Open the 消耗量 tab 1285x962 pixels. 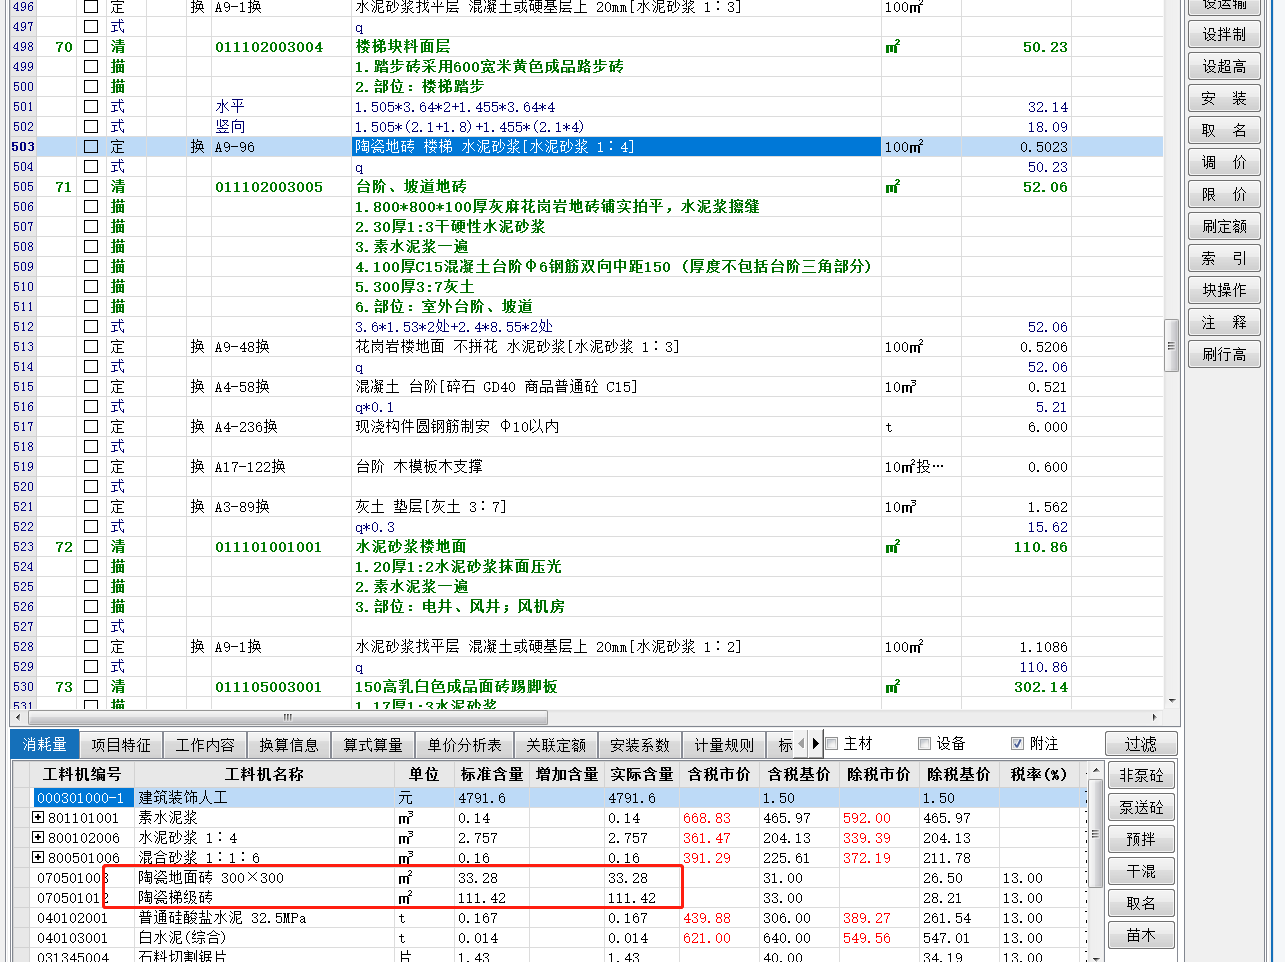45,745
